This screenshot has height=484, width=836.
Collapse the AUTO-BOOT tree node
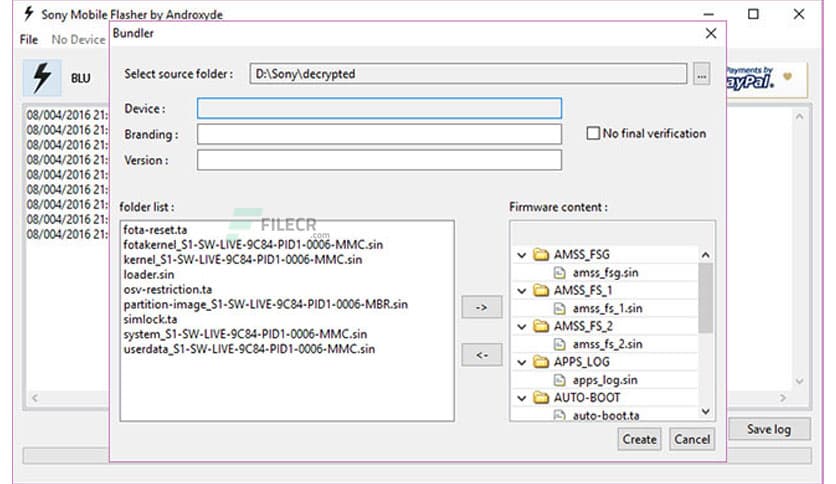click(521, 397)
